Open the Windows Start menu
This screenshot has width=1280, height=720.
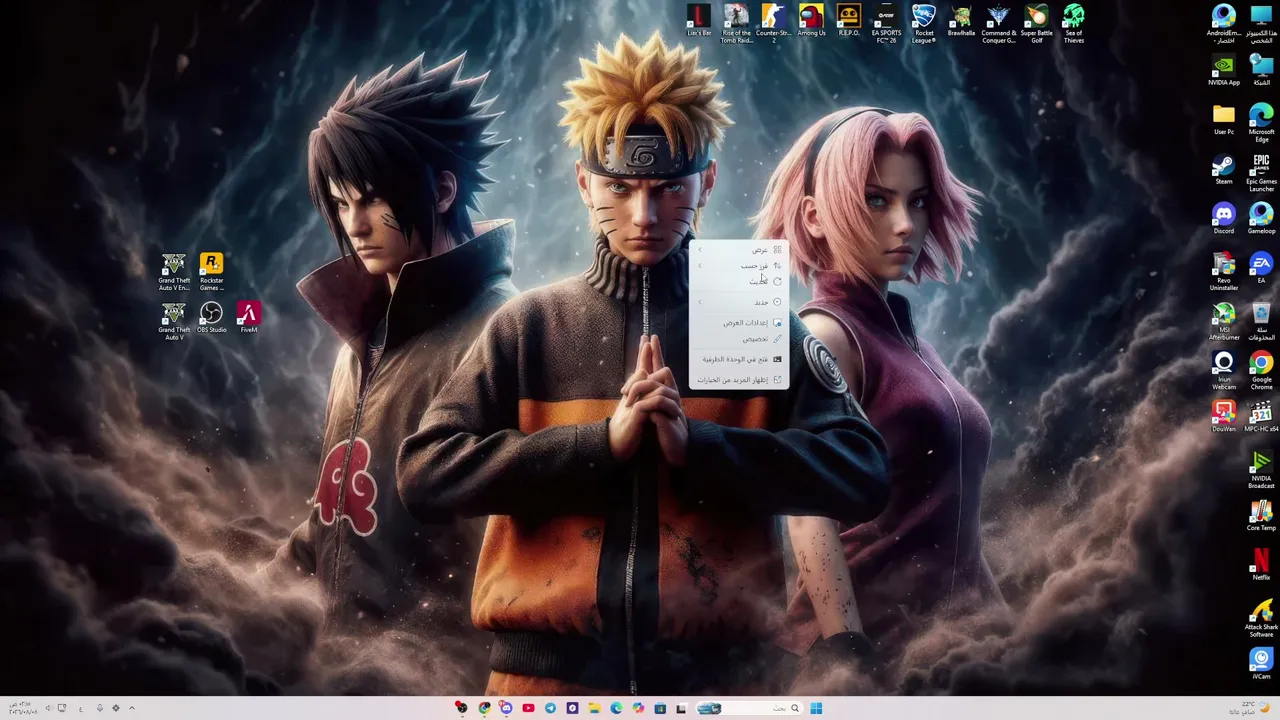(816, 708)
